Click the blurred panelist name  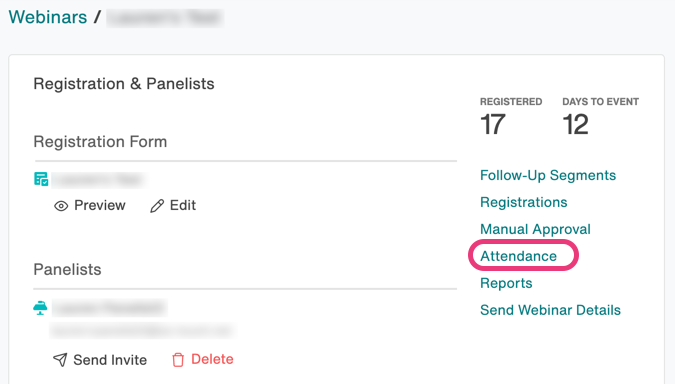pyautogui.click(x=109, y=308)
